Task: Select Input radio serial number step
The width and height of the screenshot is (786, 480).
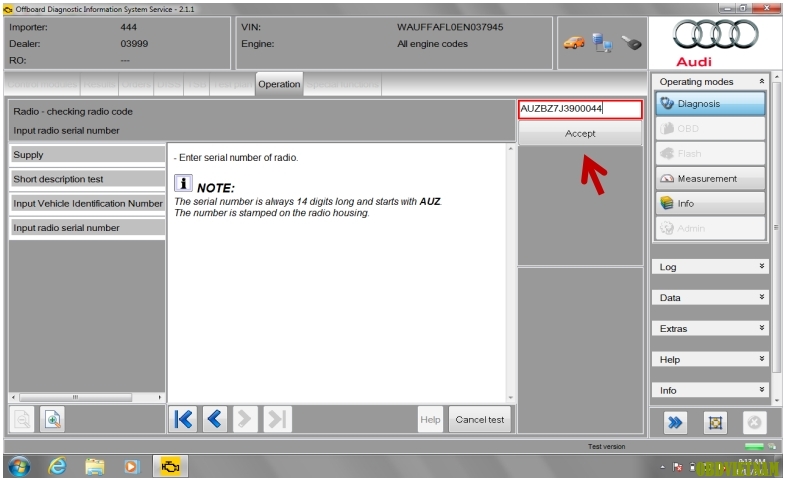Action: (87, 227)
